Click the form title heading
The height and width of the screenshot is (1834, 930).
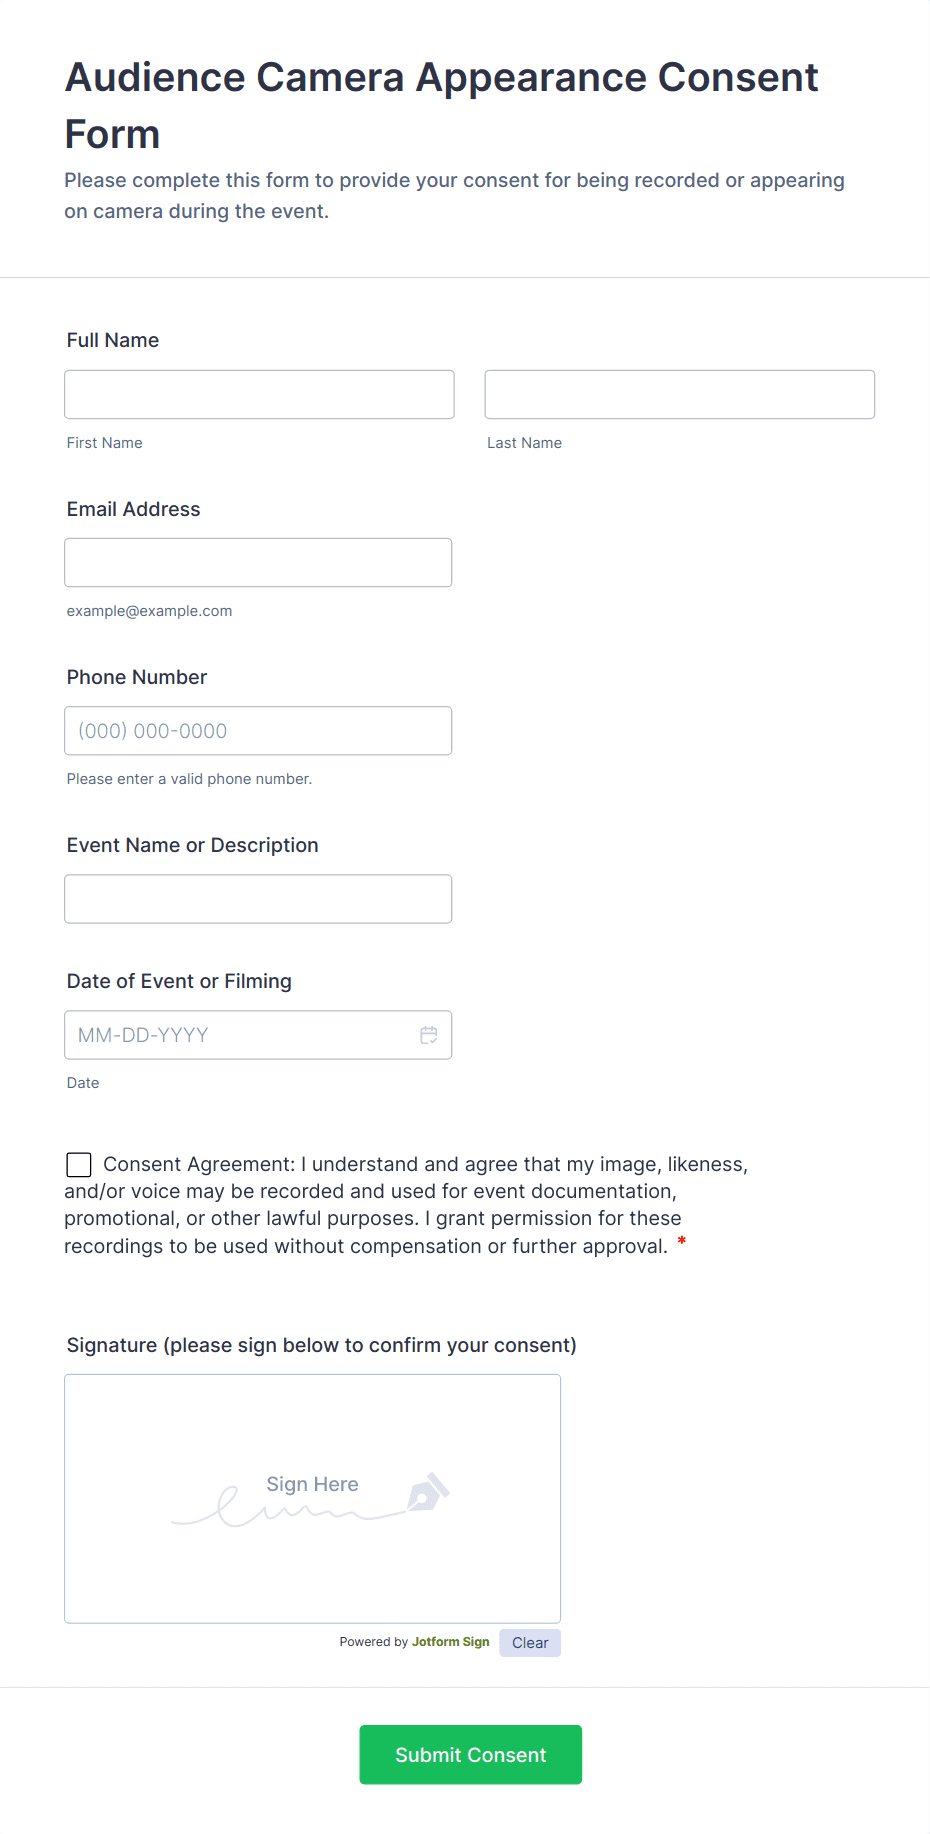coord(441,105)
